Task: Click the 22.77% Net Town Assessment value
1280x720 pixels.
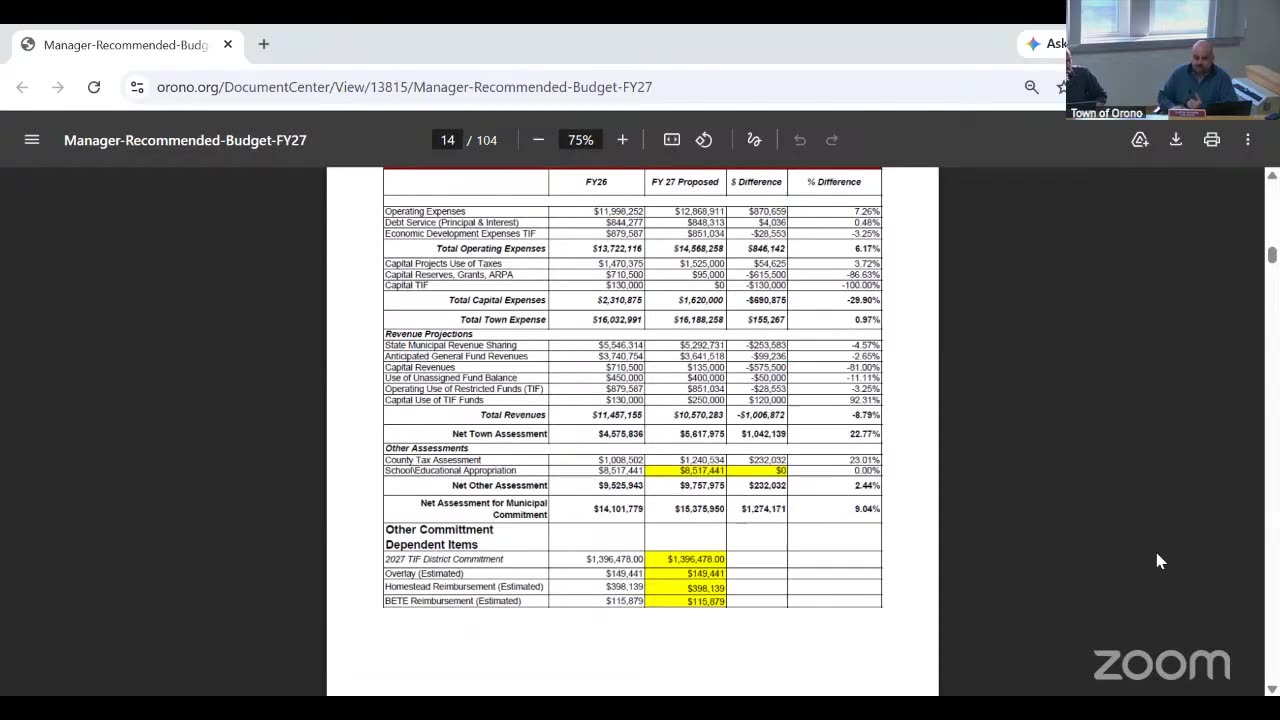Action: pos(865,434)
